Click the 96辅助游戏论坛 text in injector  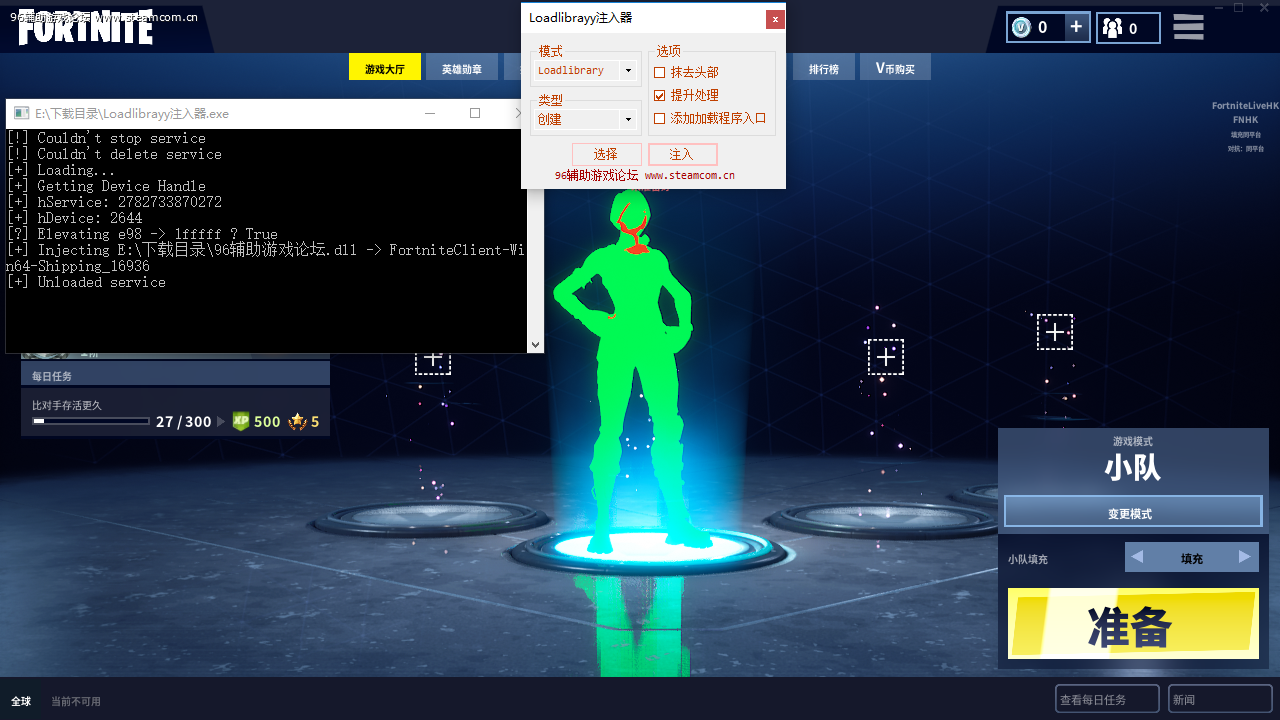596,175
